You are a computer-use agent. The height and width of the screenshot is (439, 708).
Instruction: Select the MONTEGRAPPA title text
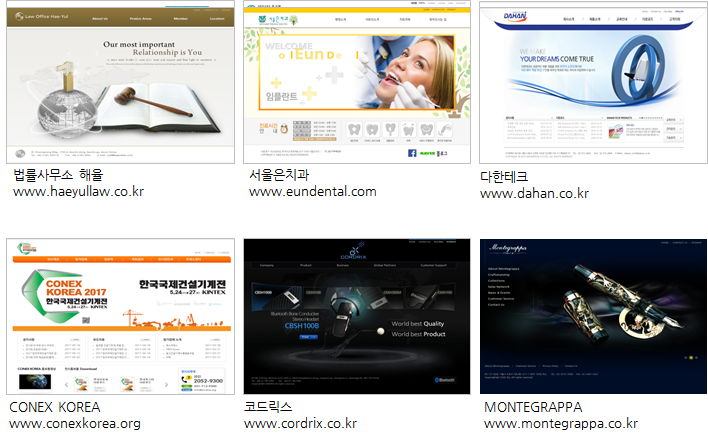pyautogui.click(x=533, y=407)
